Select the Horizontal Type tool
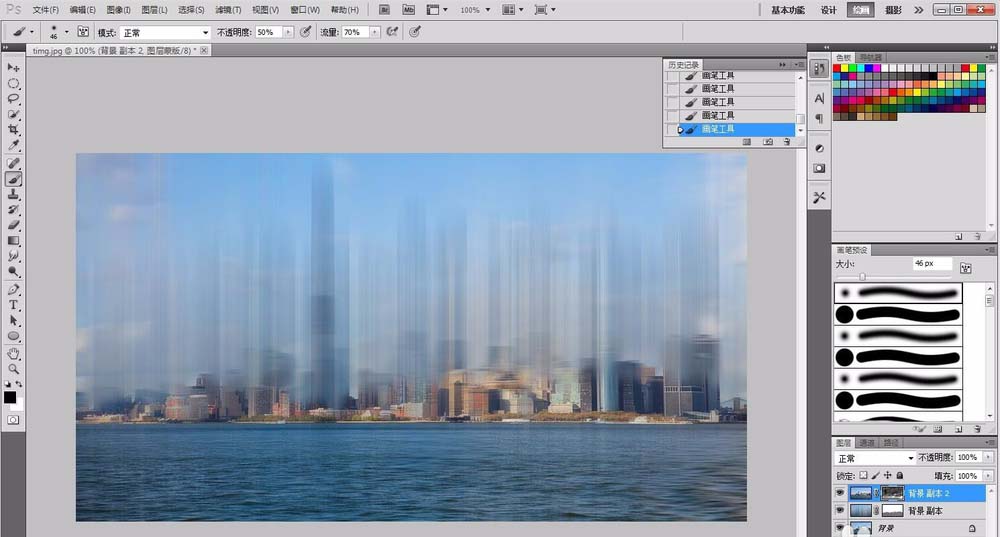 pyautogui.click(x=14, y=305)
